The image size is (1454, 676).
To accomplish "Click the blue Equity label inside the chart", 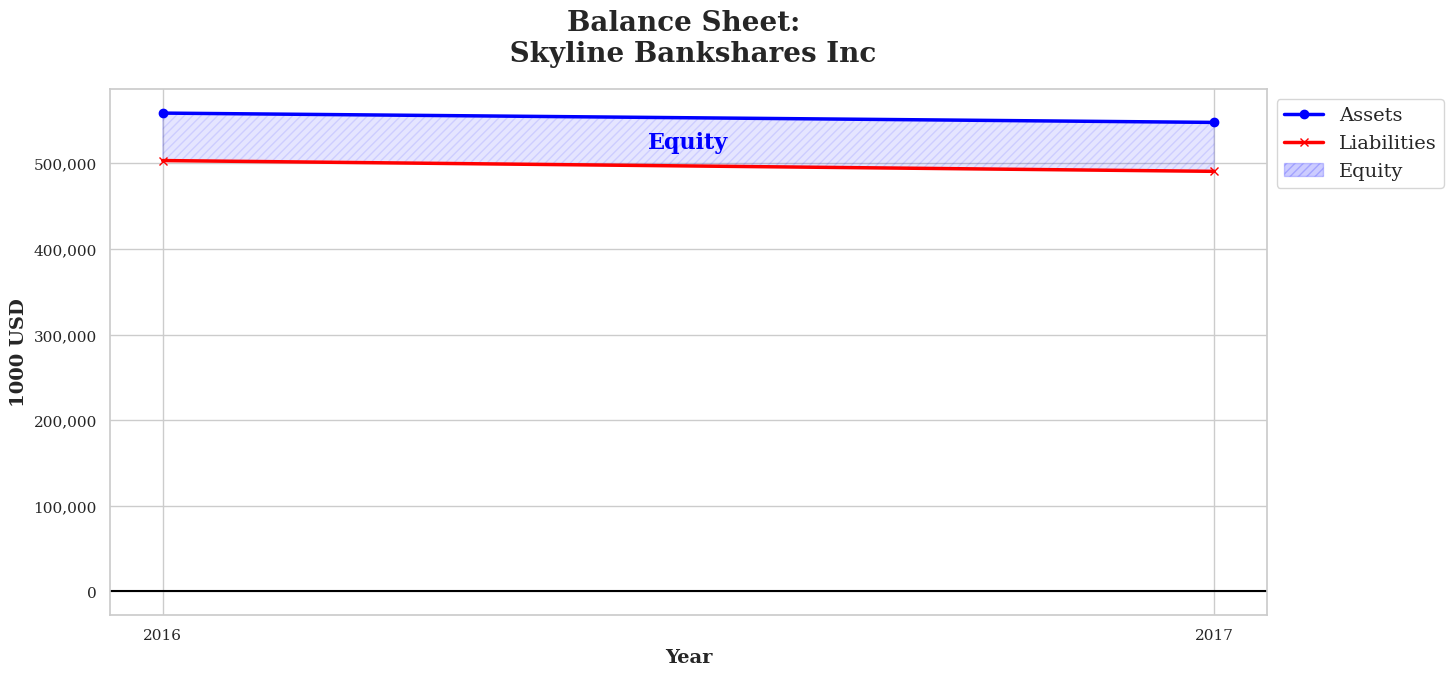I will click(687, 142).
